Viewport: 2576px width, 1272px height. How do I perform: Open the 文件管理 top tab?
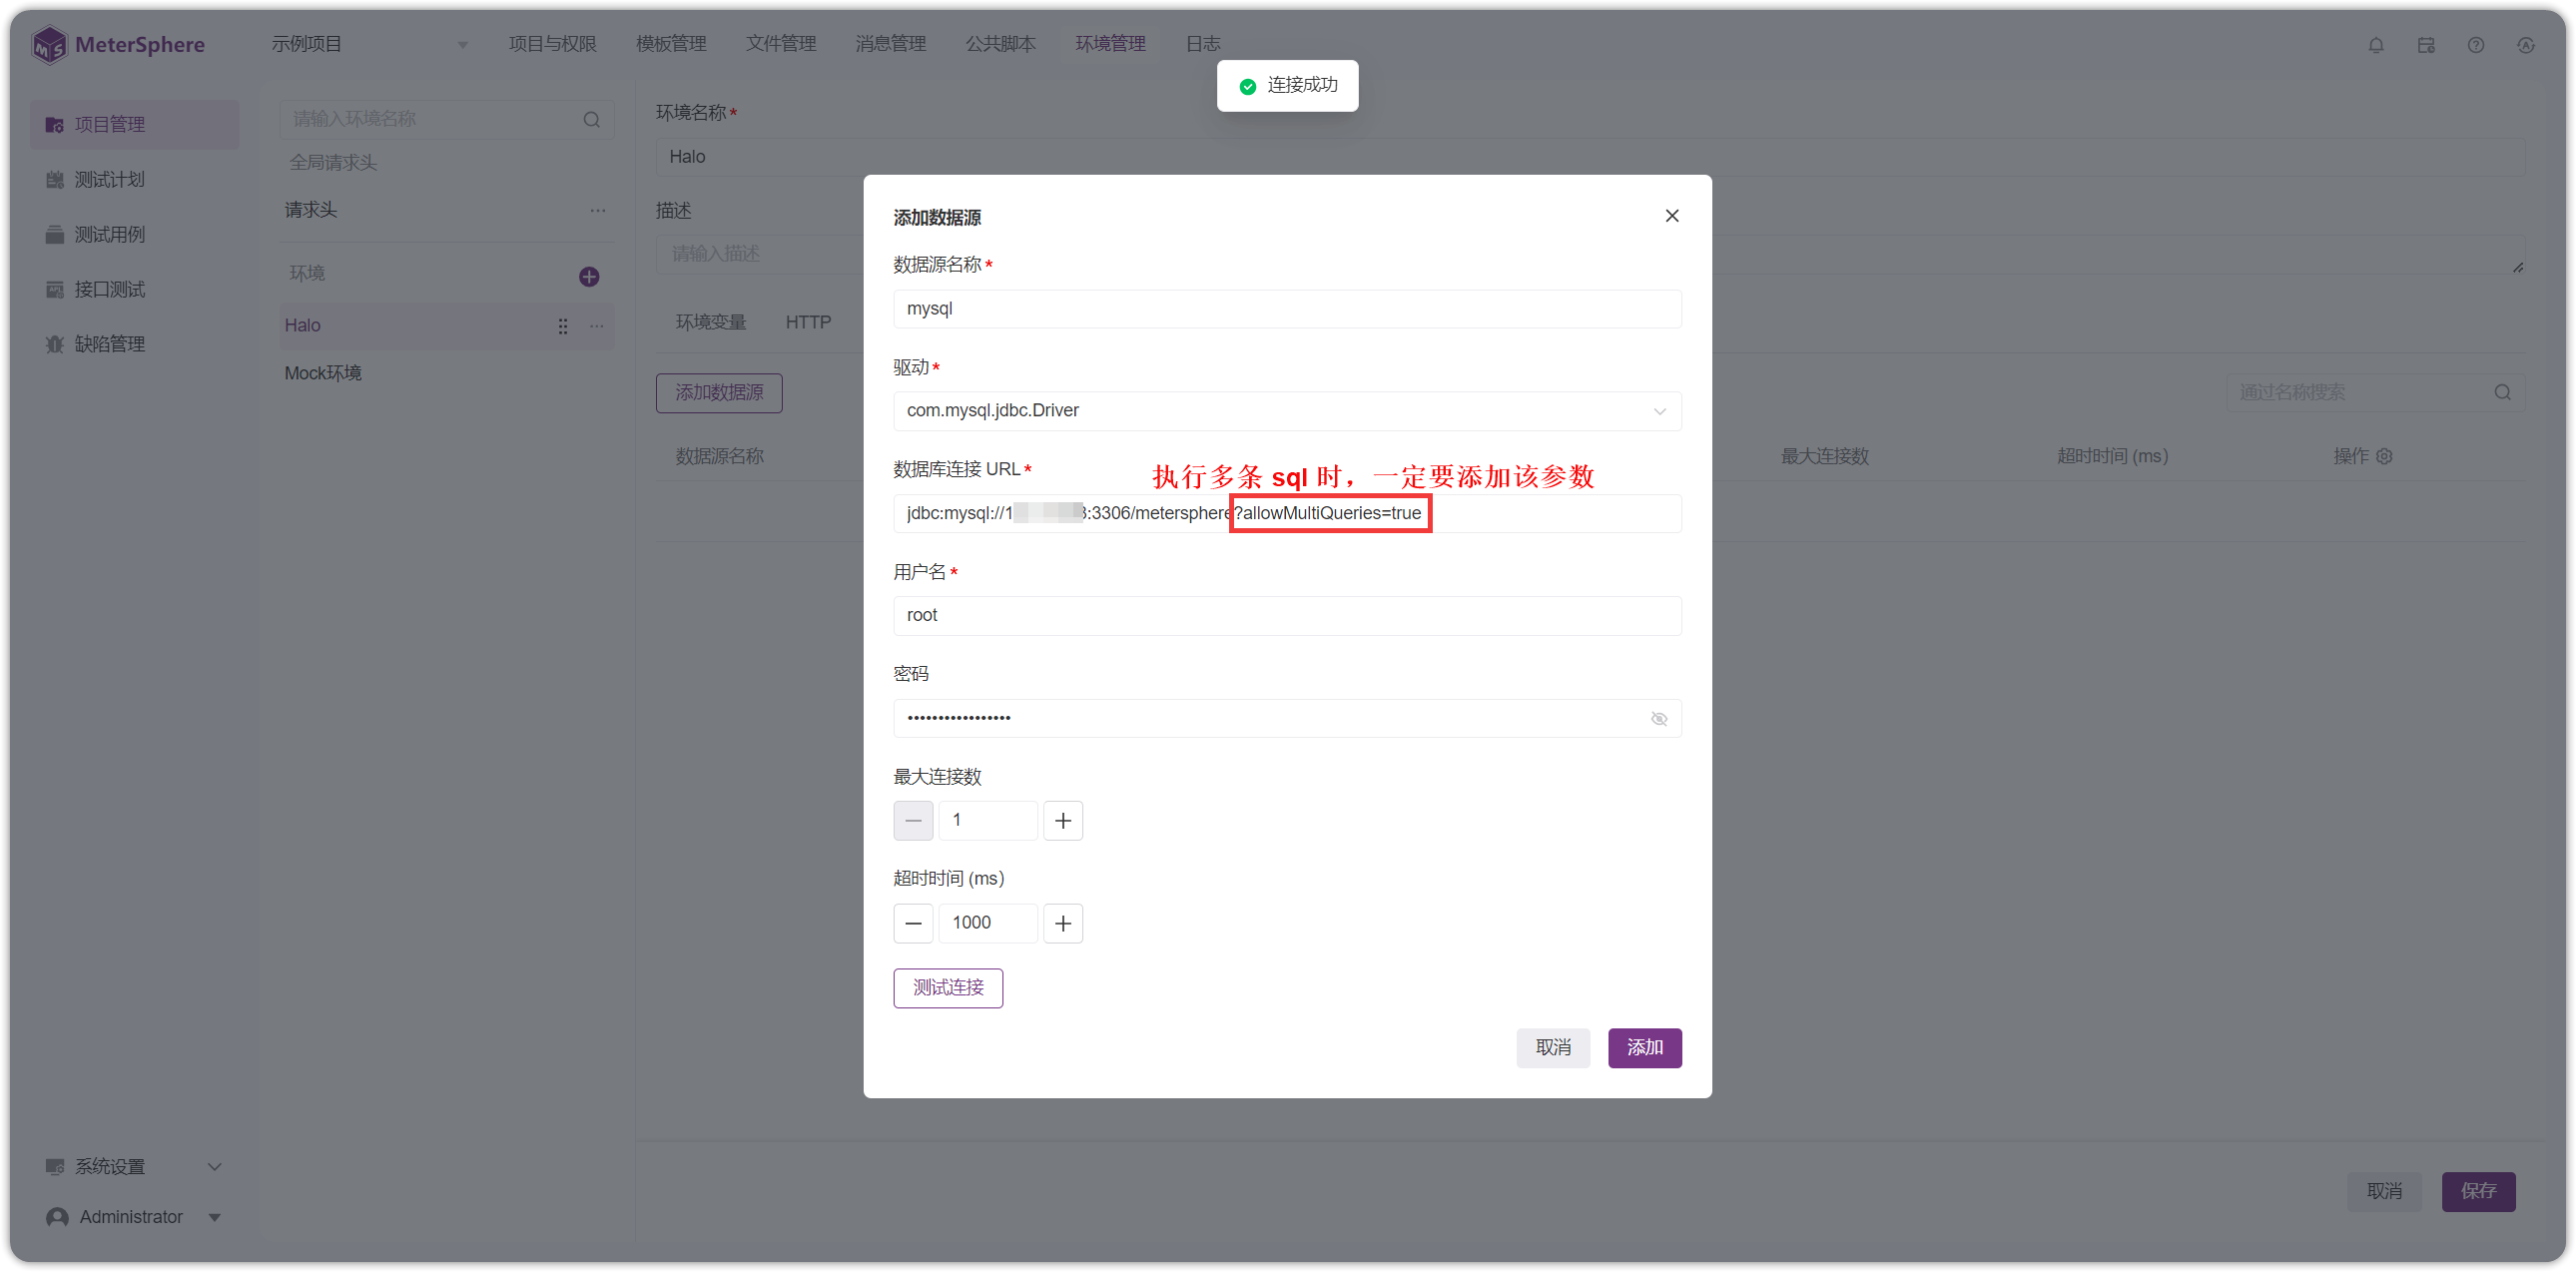[x=781, y=44]
